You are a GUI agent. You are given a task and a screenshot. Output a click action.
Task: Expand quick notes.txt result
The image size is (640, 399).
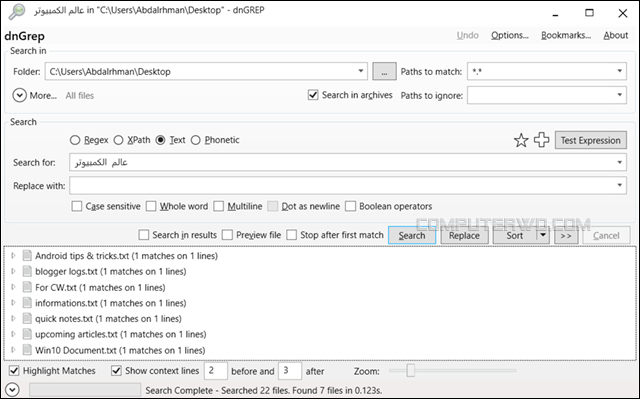pos(13,318)
